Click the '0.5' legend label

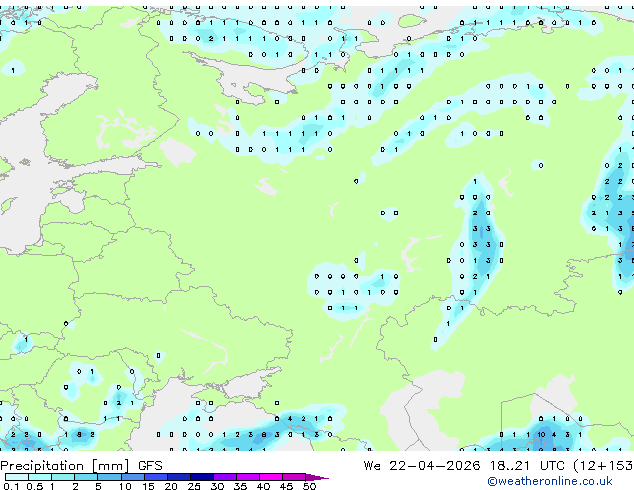pos(35,486)
